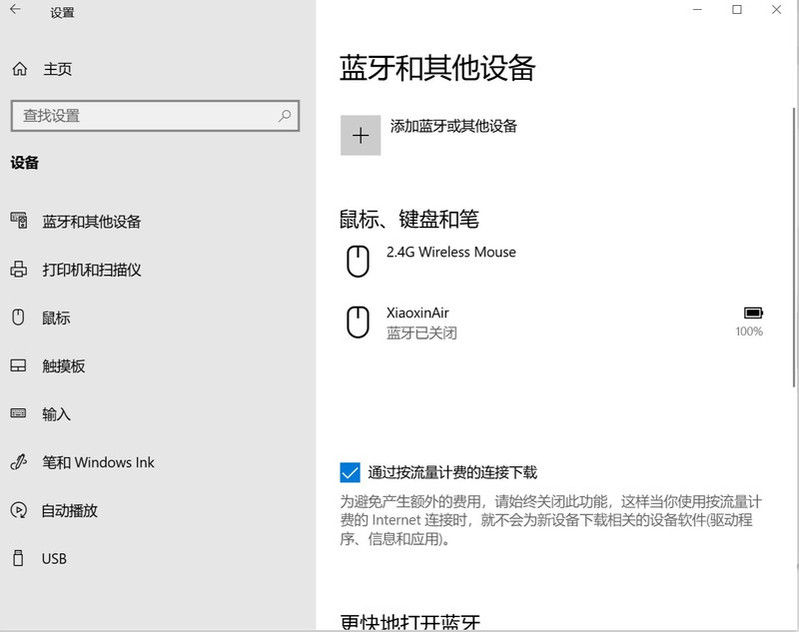Viewport: 799px width, 632px height.
Task: Click the touchpad icon in the sidebar
Action: (18, 366)
